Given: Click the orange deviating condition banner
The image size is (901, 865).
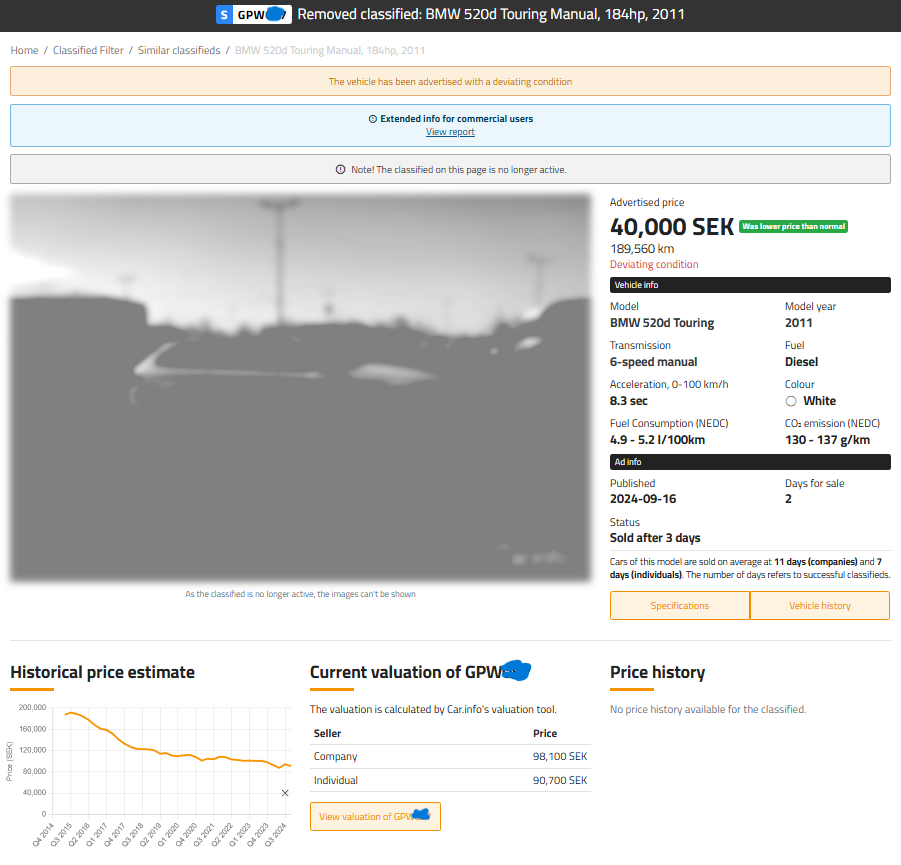Looking at the screenshot, I should click(450, 82).
